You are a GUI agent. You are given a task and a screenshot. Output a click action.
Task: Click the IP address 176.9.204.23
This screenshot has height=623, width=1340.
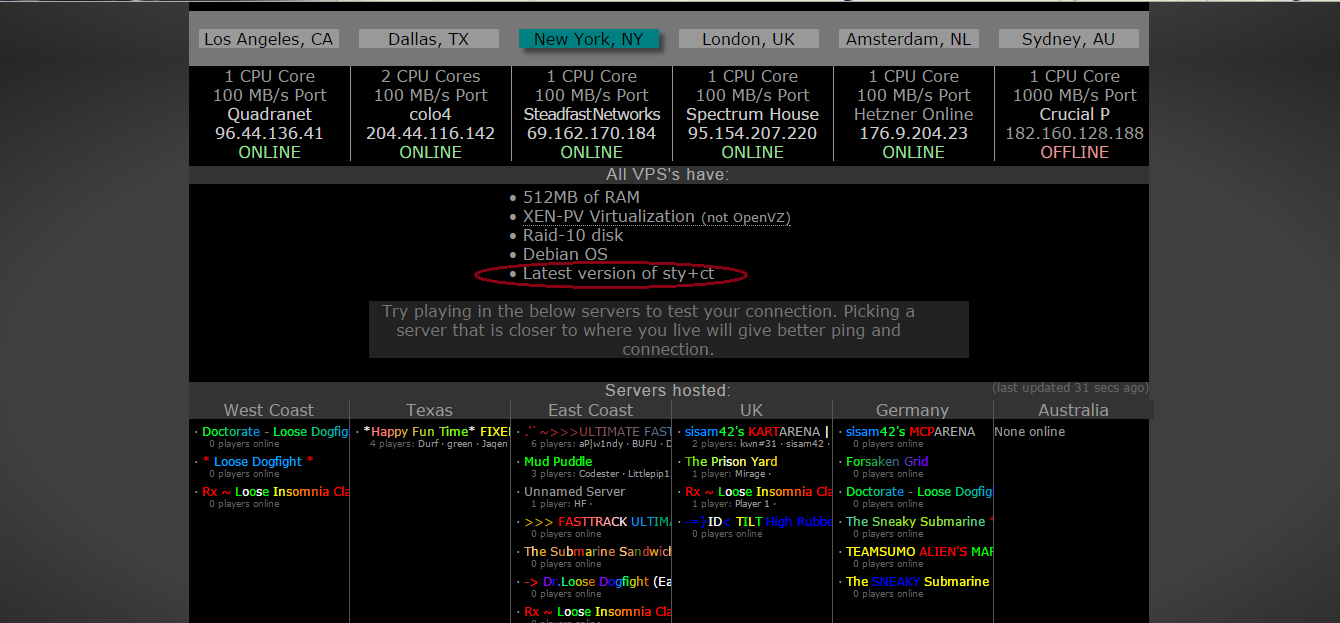913,133
